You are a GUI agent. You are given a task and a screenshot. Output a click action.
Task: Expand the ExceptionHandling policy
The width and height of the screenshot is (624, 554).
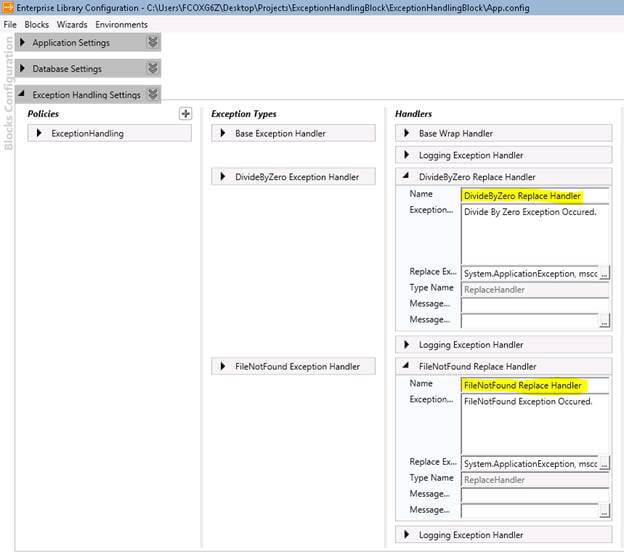39,133
